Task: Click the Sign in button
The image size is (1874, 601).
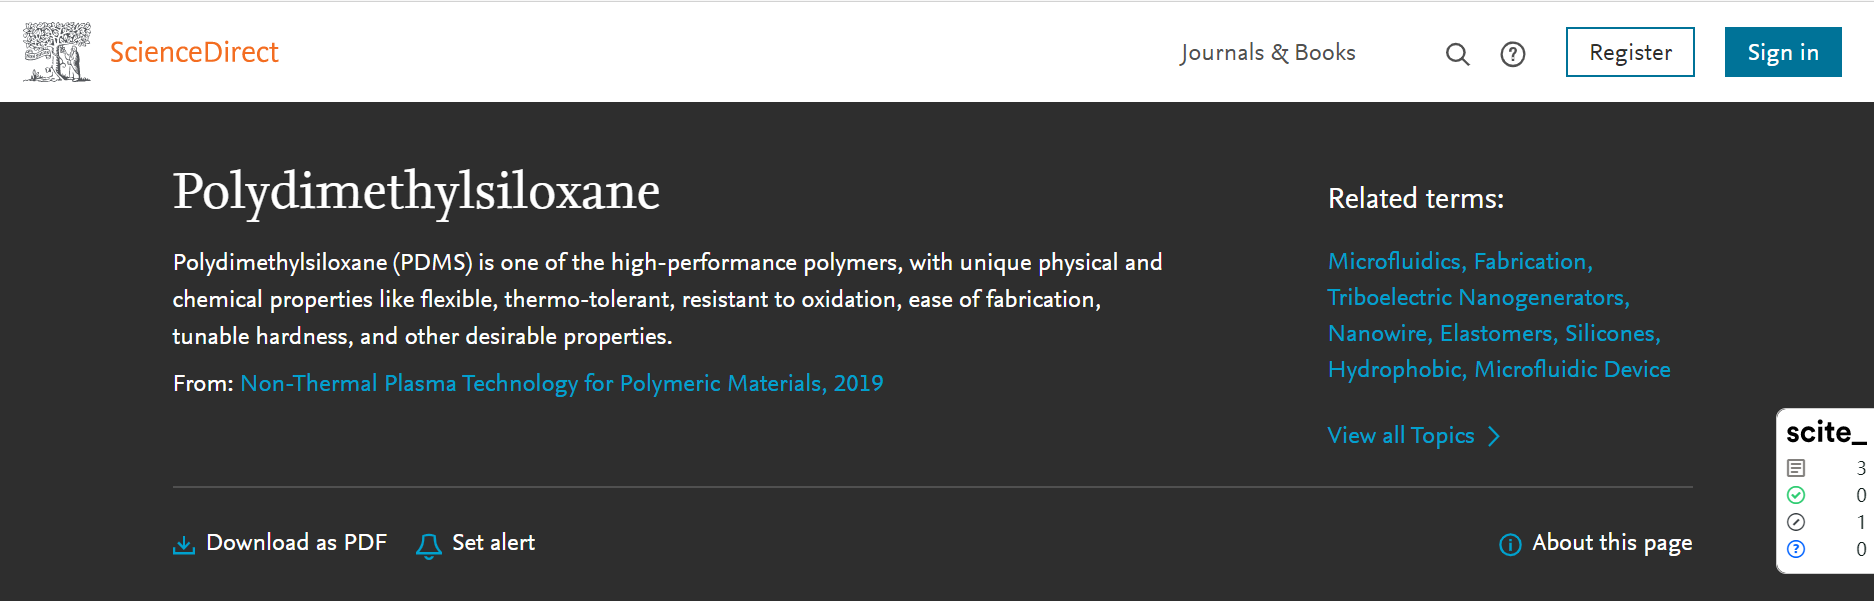Action: 1783,52
